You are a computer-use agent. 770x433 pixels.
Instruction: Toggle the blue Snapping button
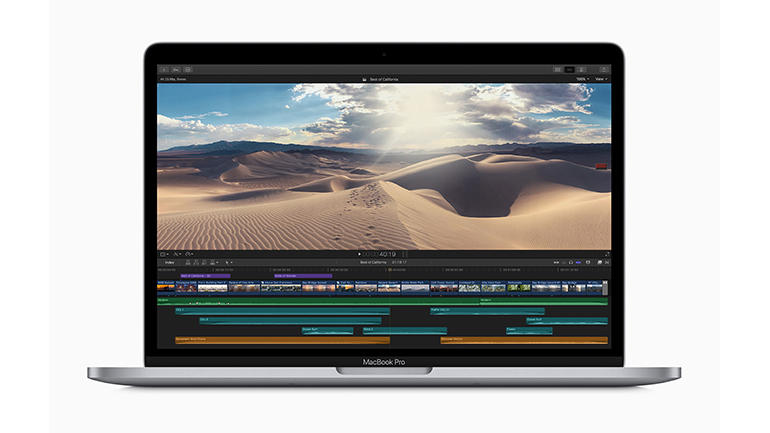(578, 263)
